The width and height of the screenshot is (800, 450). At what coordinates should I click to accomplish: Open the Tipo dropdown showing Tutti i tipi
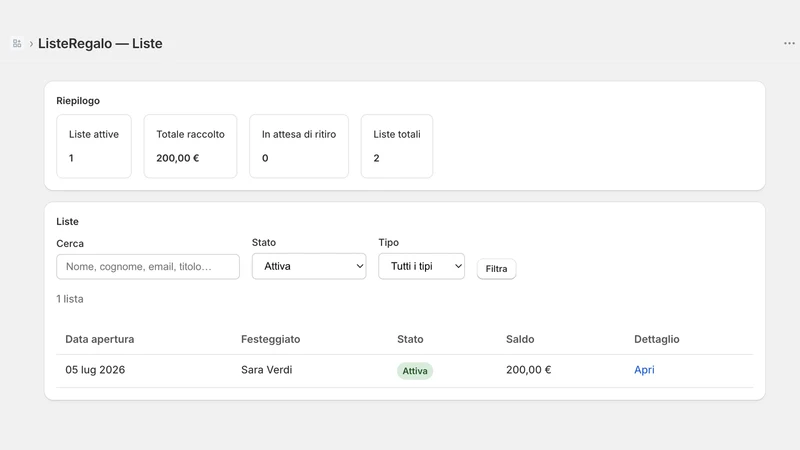click(x=421, y=266)
